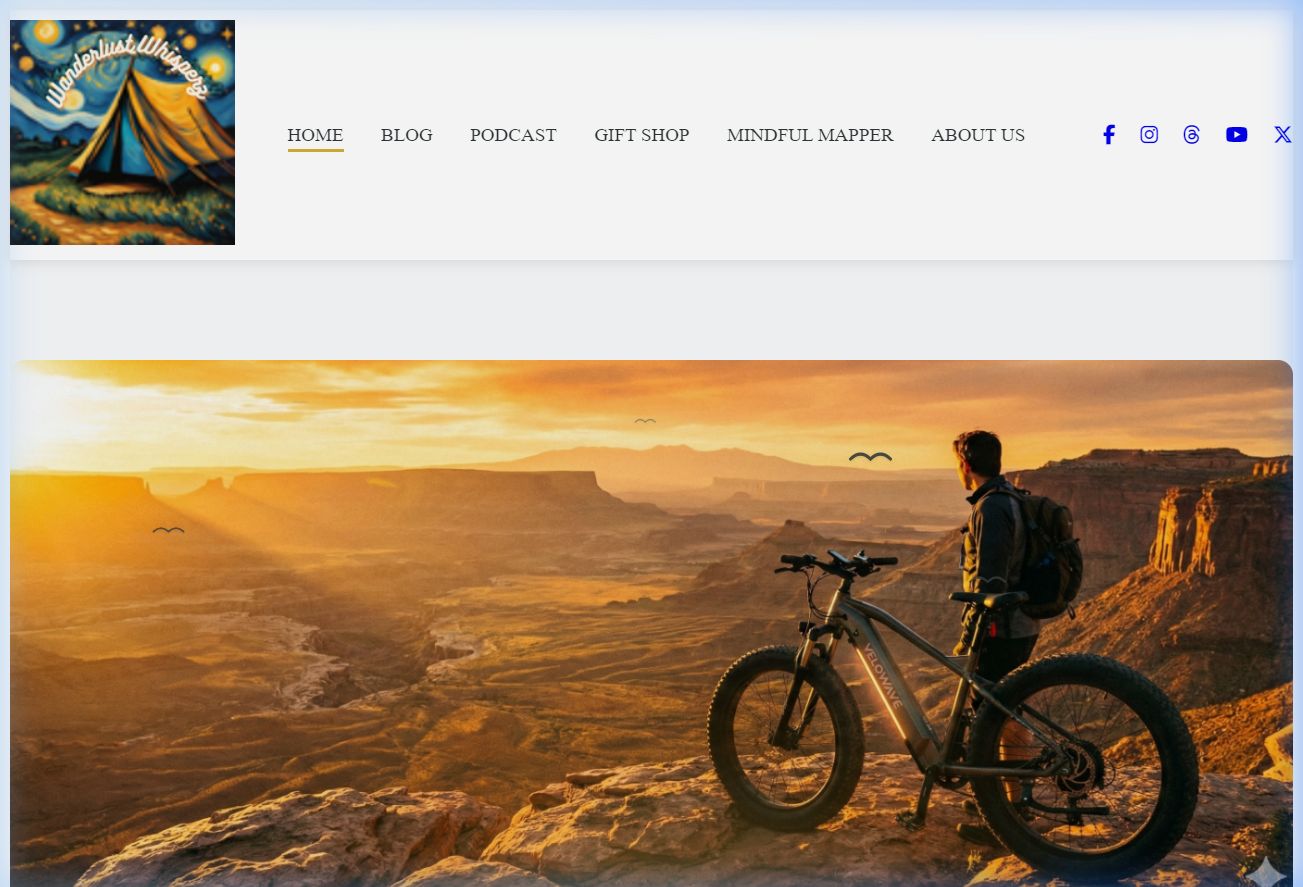Screen dimensions: 1303x887
Task: Click the X (Twitter) icon
Action: tap(1282, 135)
